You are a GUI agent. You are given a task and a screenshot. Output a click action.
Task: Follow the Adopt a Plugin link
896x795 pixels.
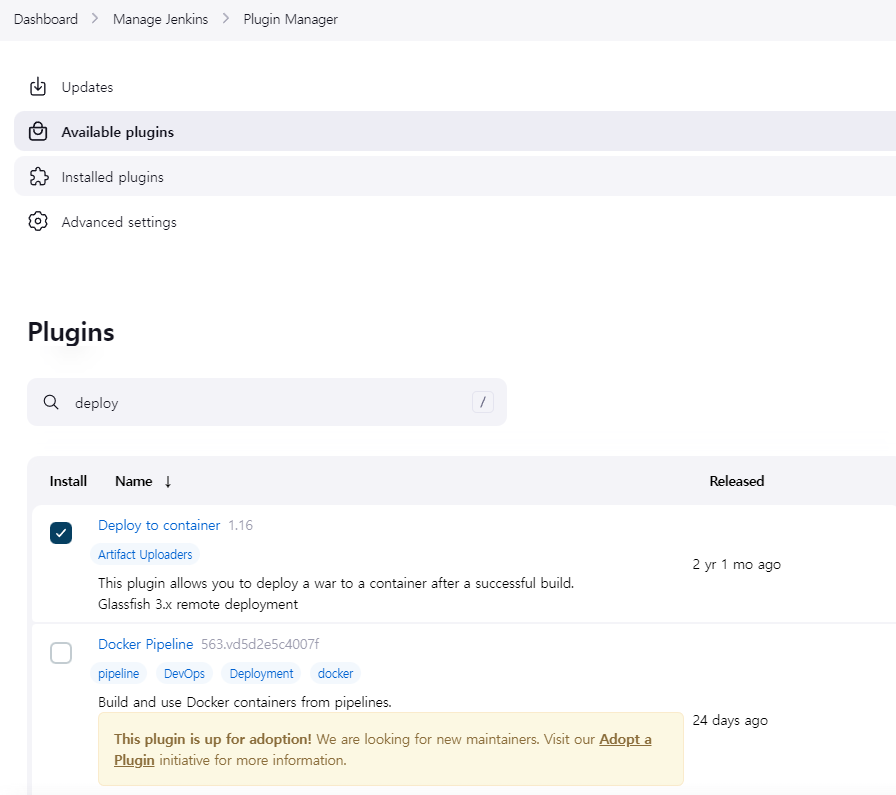pyautogui.click(x=625, y=739)
